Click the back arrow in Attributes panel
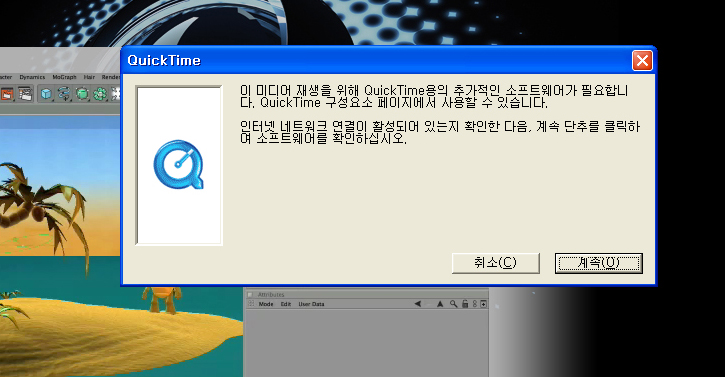This screenshot has width=725, height=377. [x=418, y=304]
